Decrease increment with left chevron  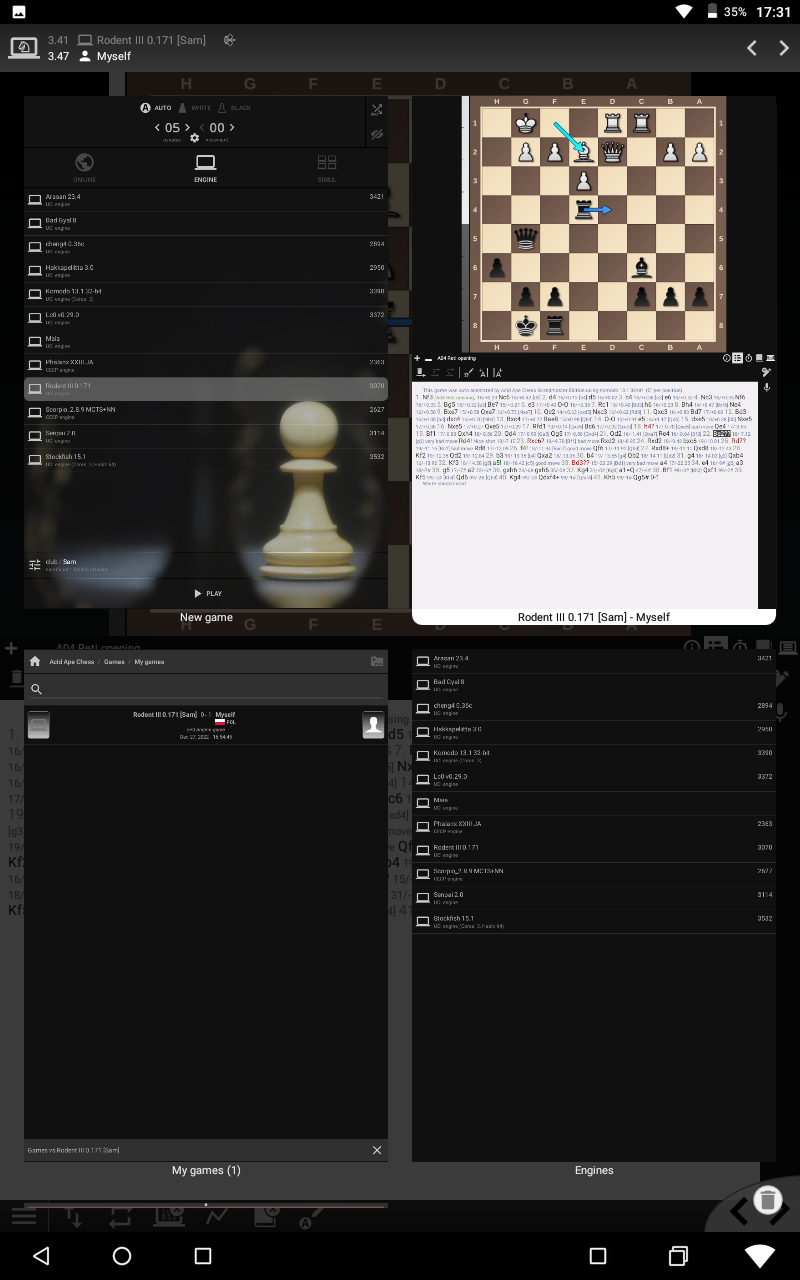[x=204, y=128]
